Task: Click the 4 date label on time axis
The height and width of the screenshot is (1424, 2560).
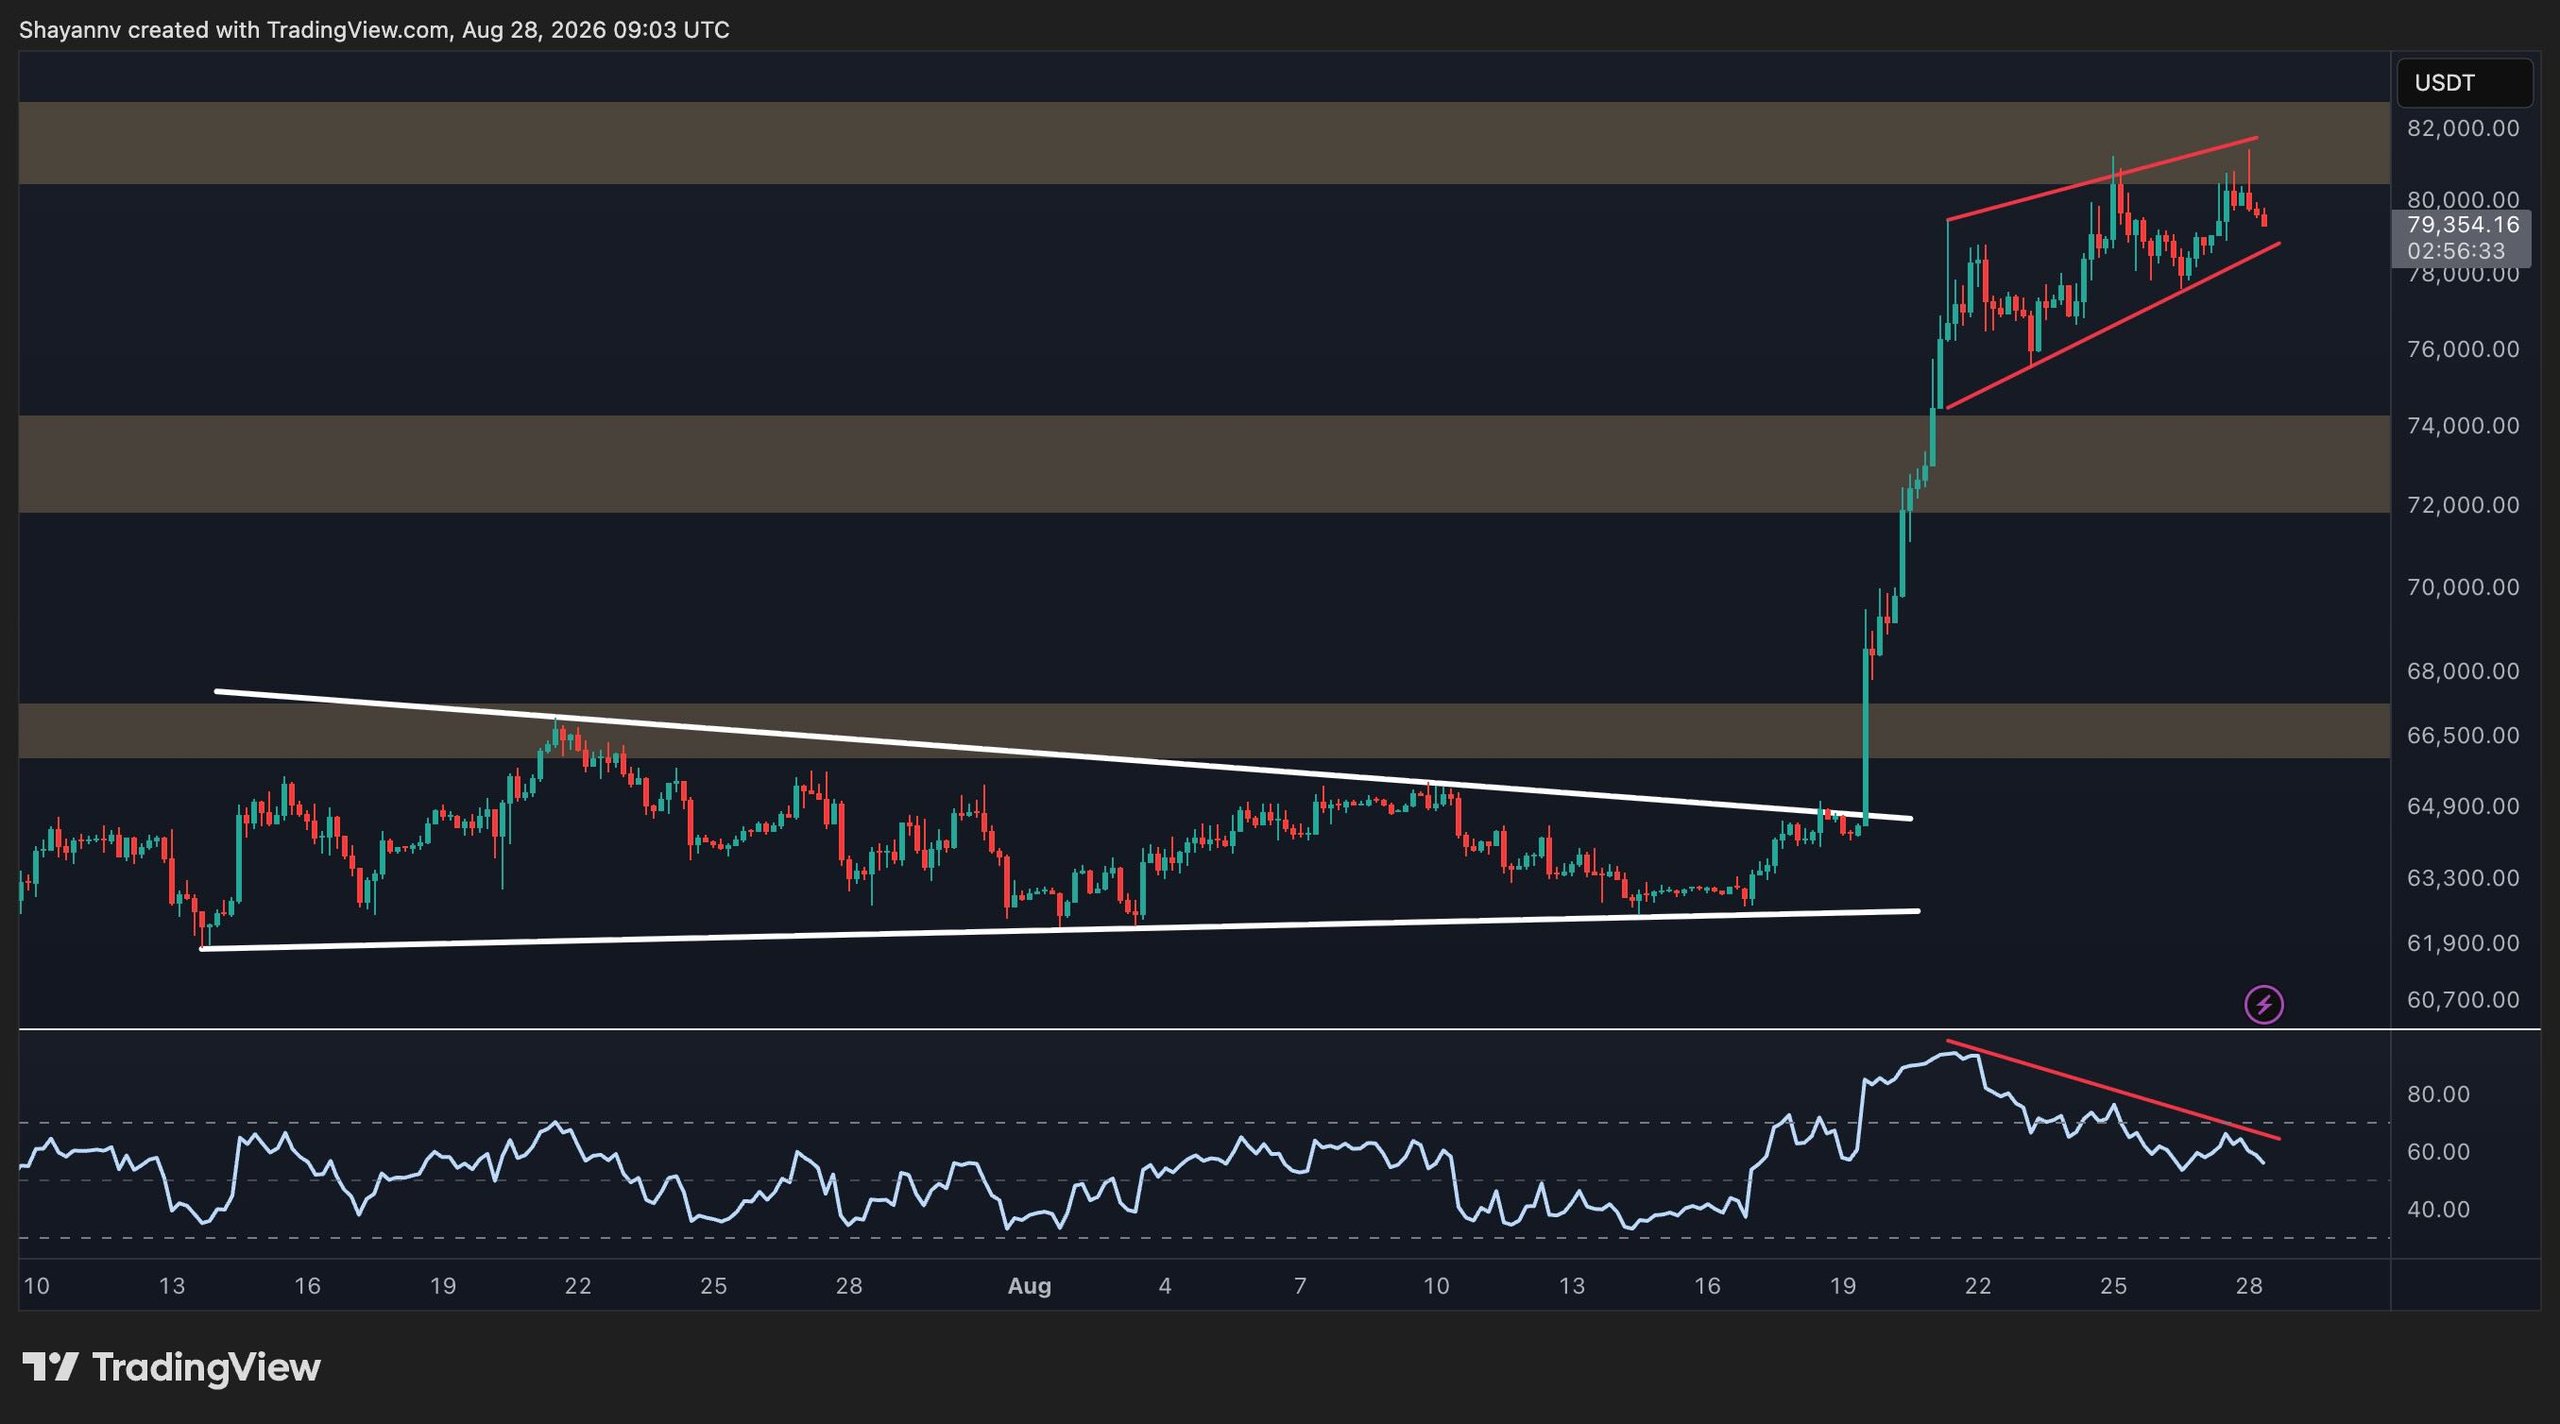Action: coord(1165,1286)
